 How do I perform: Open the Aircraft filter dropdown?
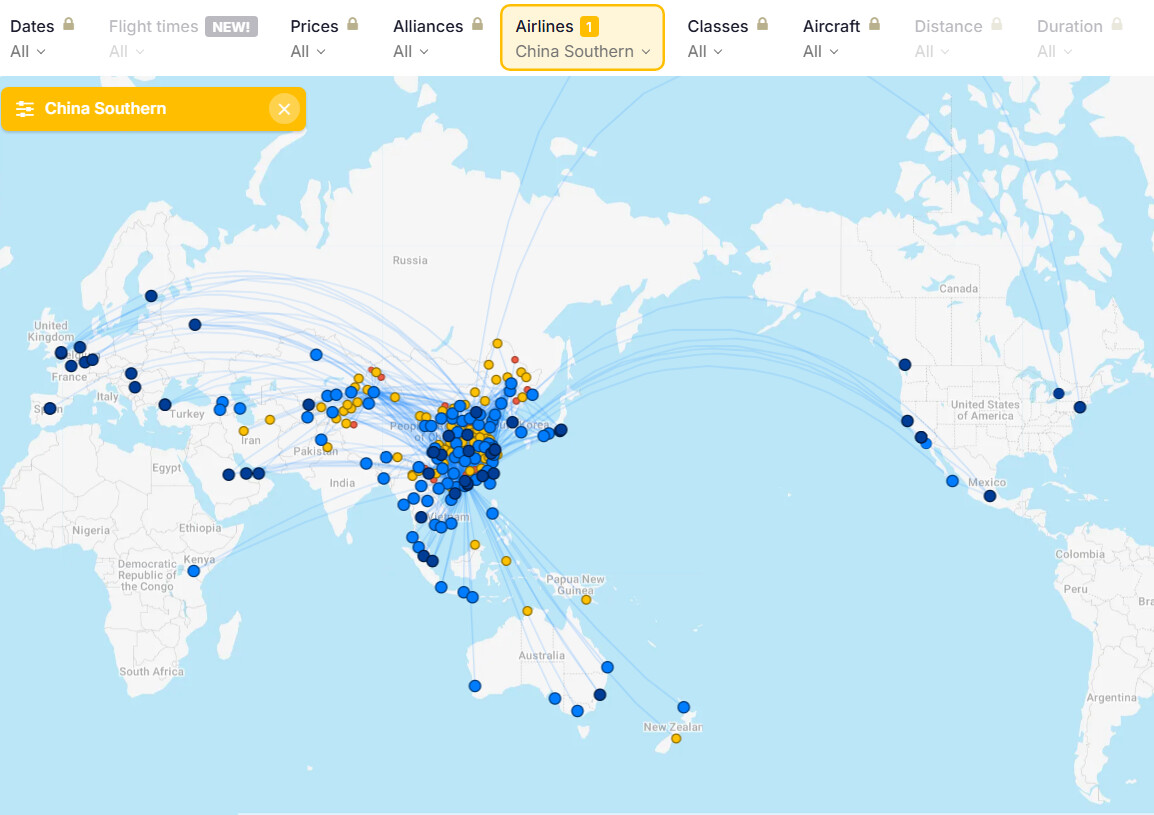pyautogui.click(x=841, y=38)
